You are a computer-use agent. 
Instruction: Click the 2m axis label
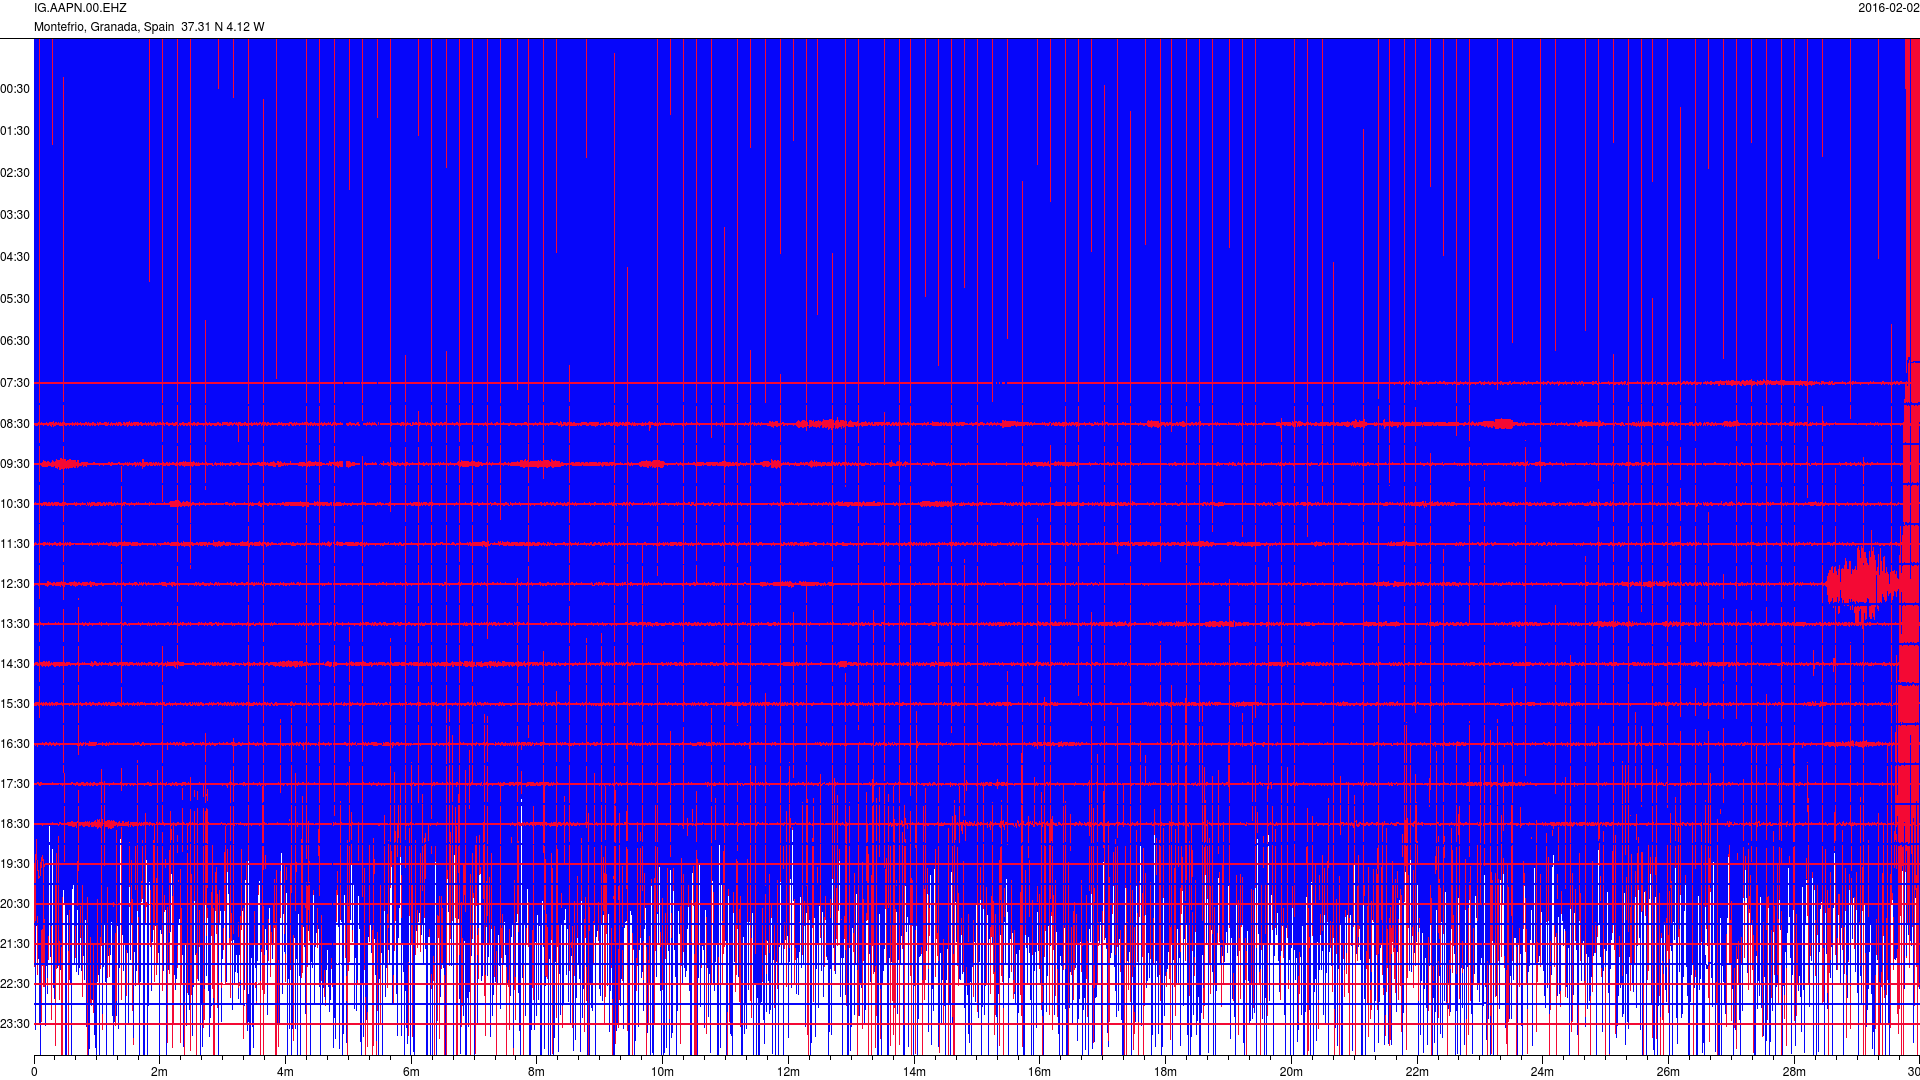(x=159, y=1072)
